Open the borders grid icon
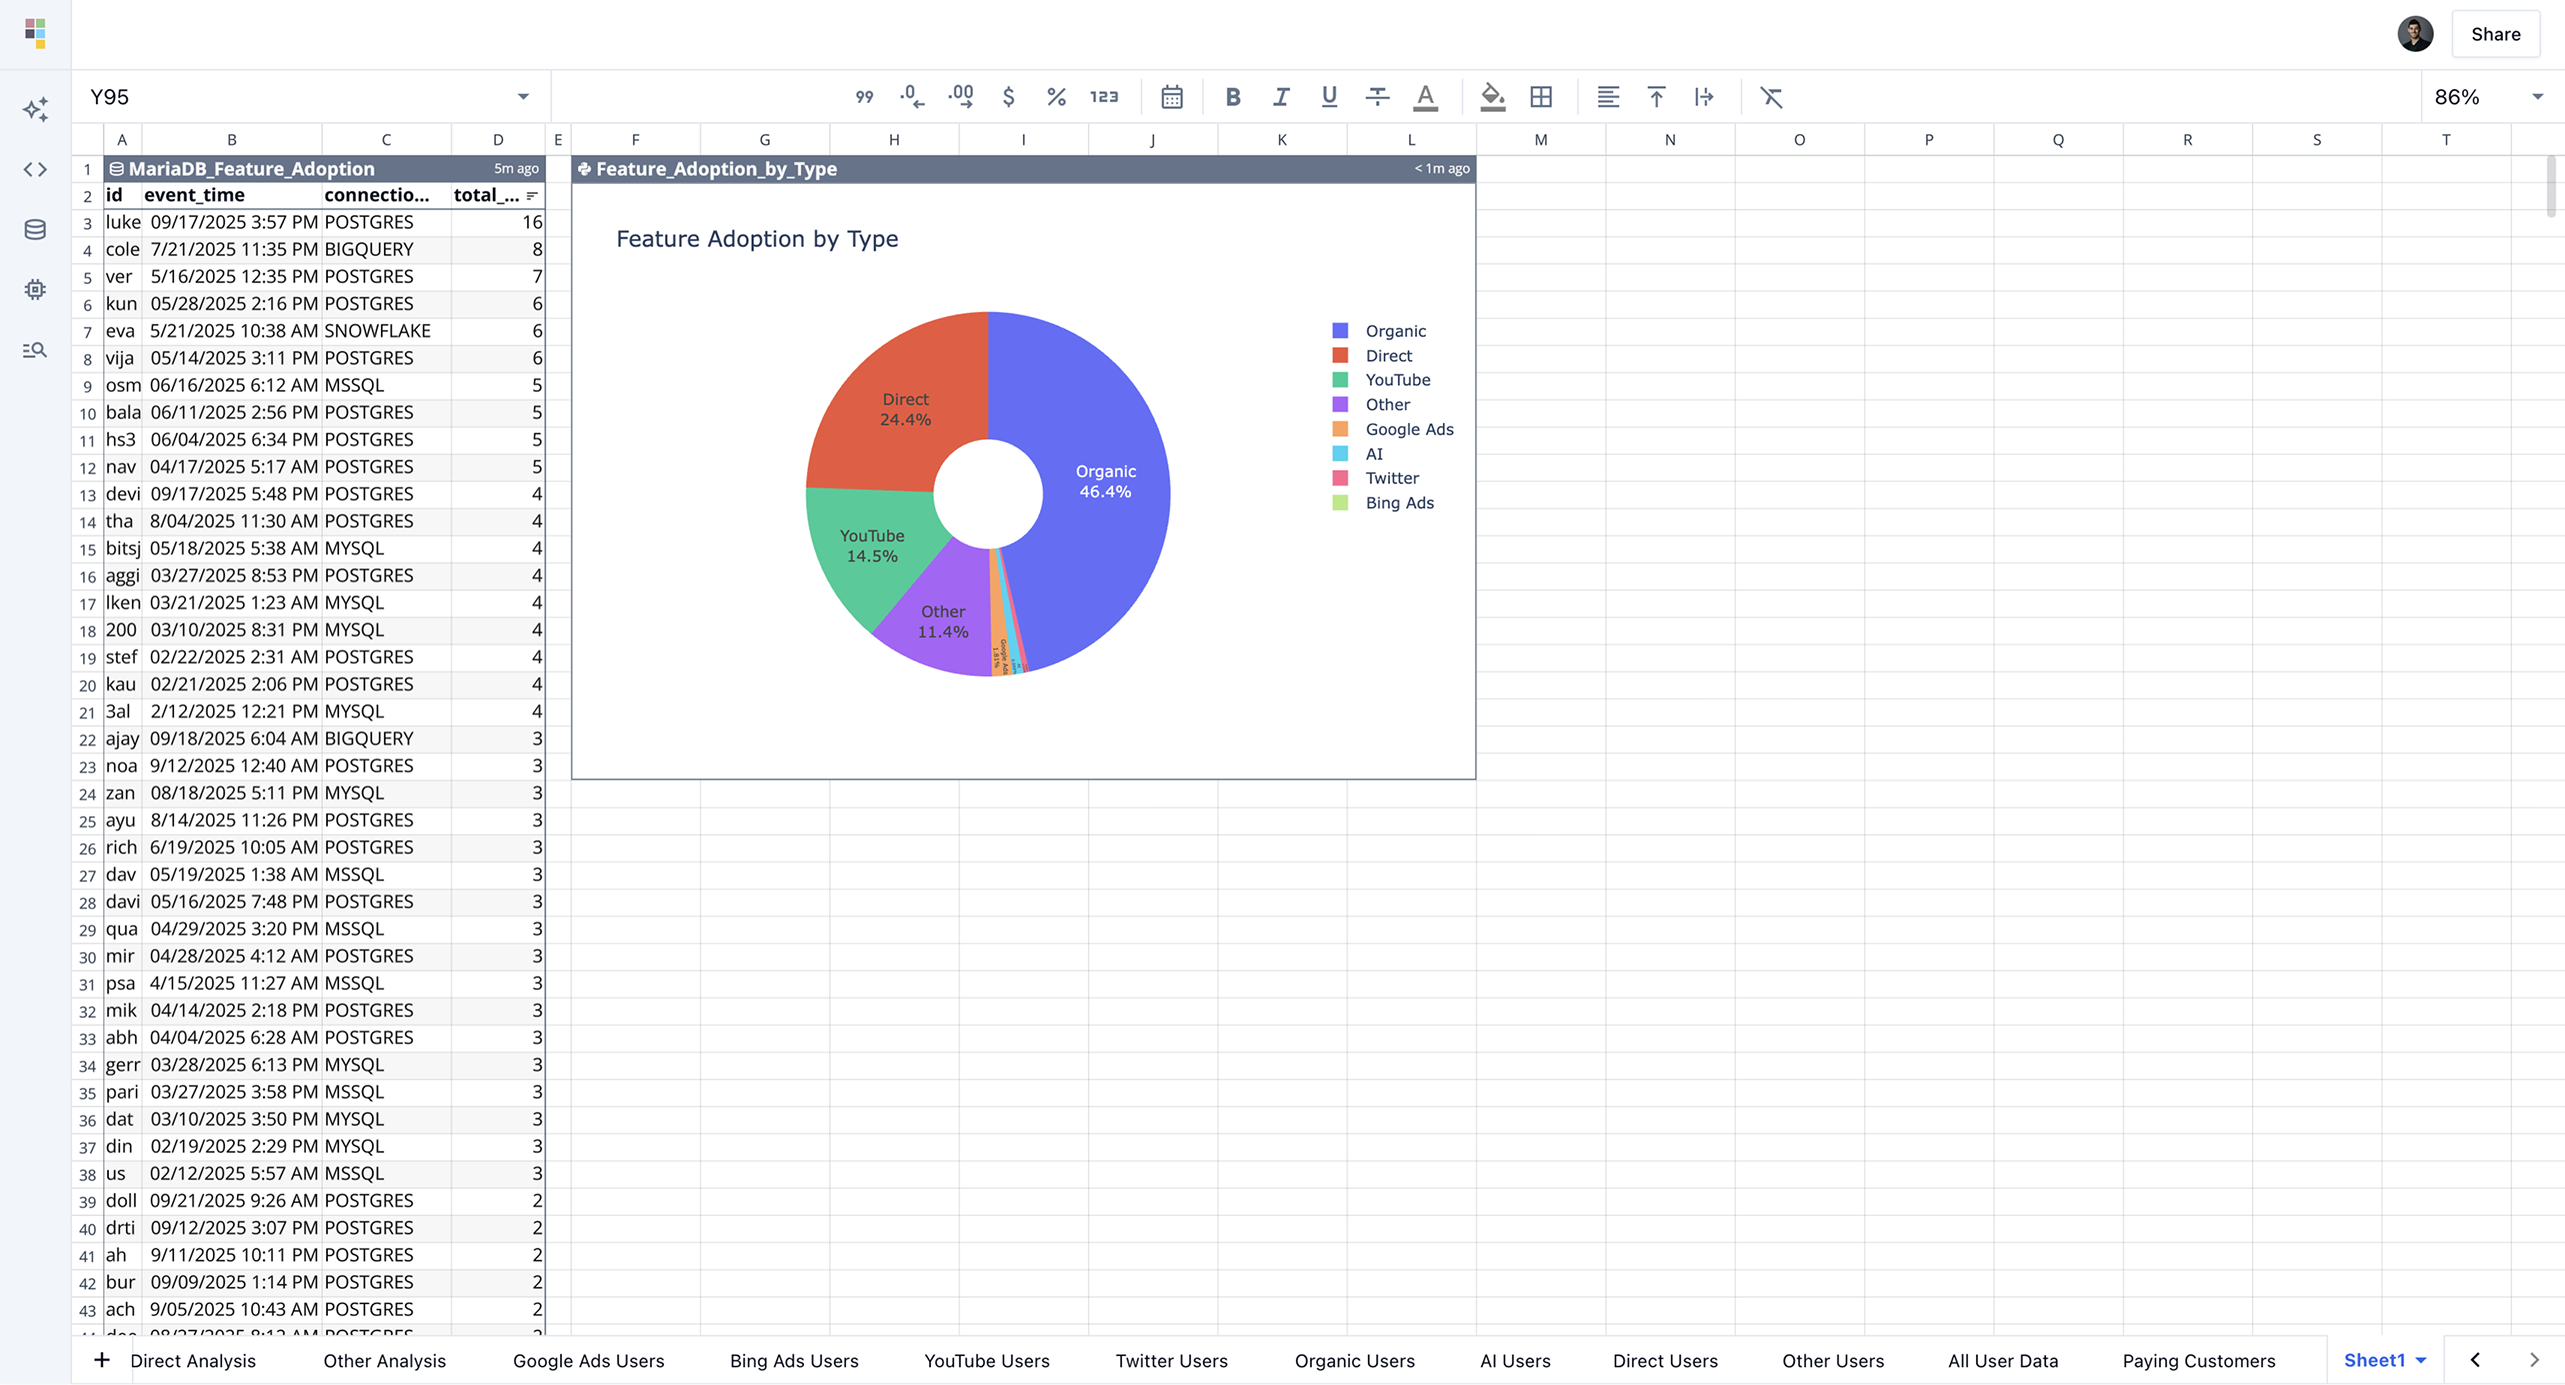The image size is (2565, 1385). 1541,97
